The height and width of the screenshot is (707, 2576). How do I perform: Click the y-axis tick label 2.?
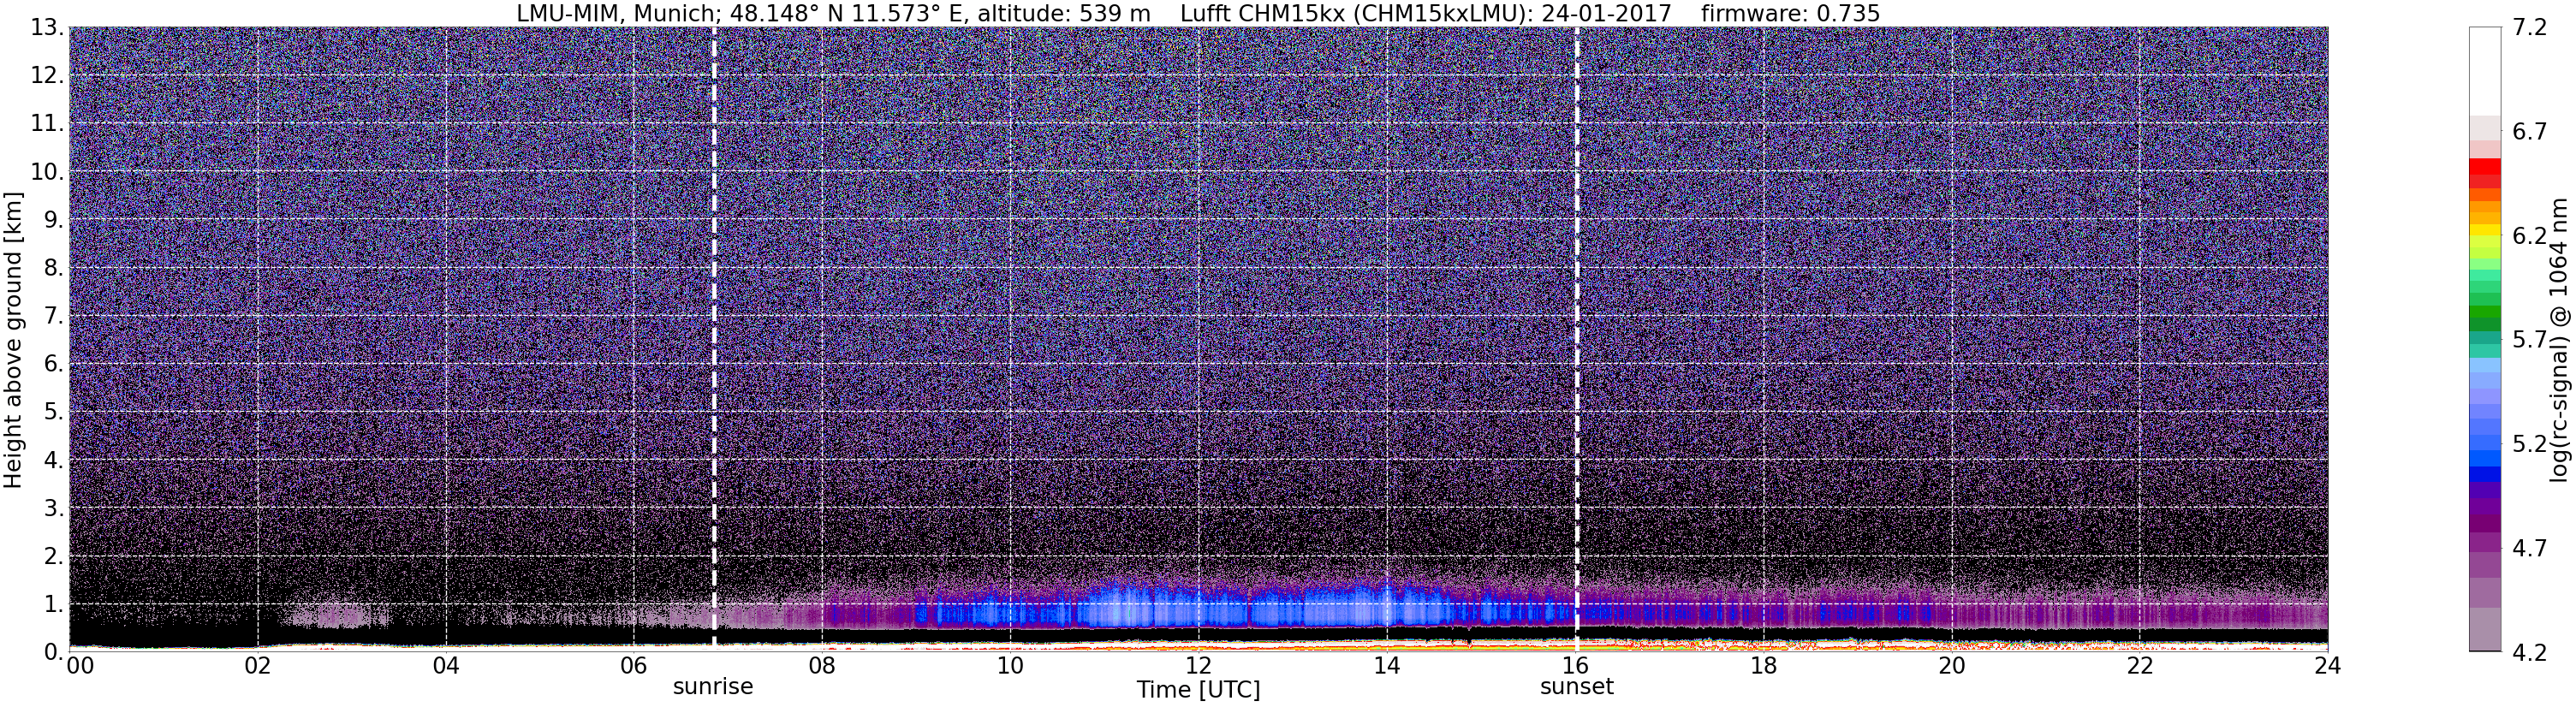55,556
